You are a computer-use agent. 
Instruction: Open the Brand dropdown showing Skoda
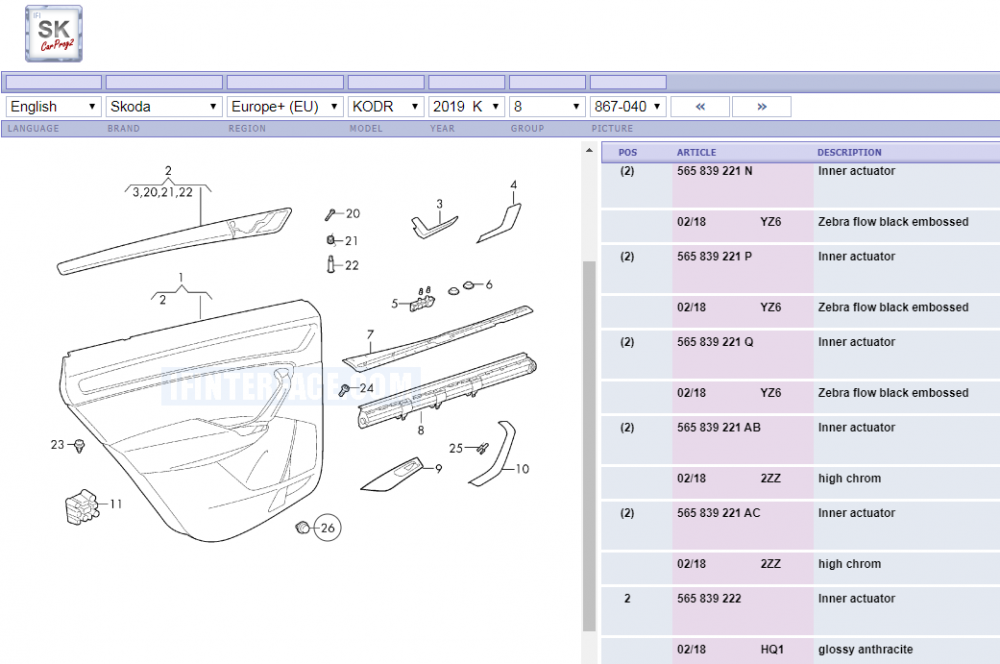(x=164, y=107)
